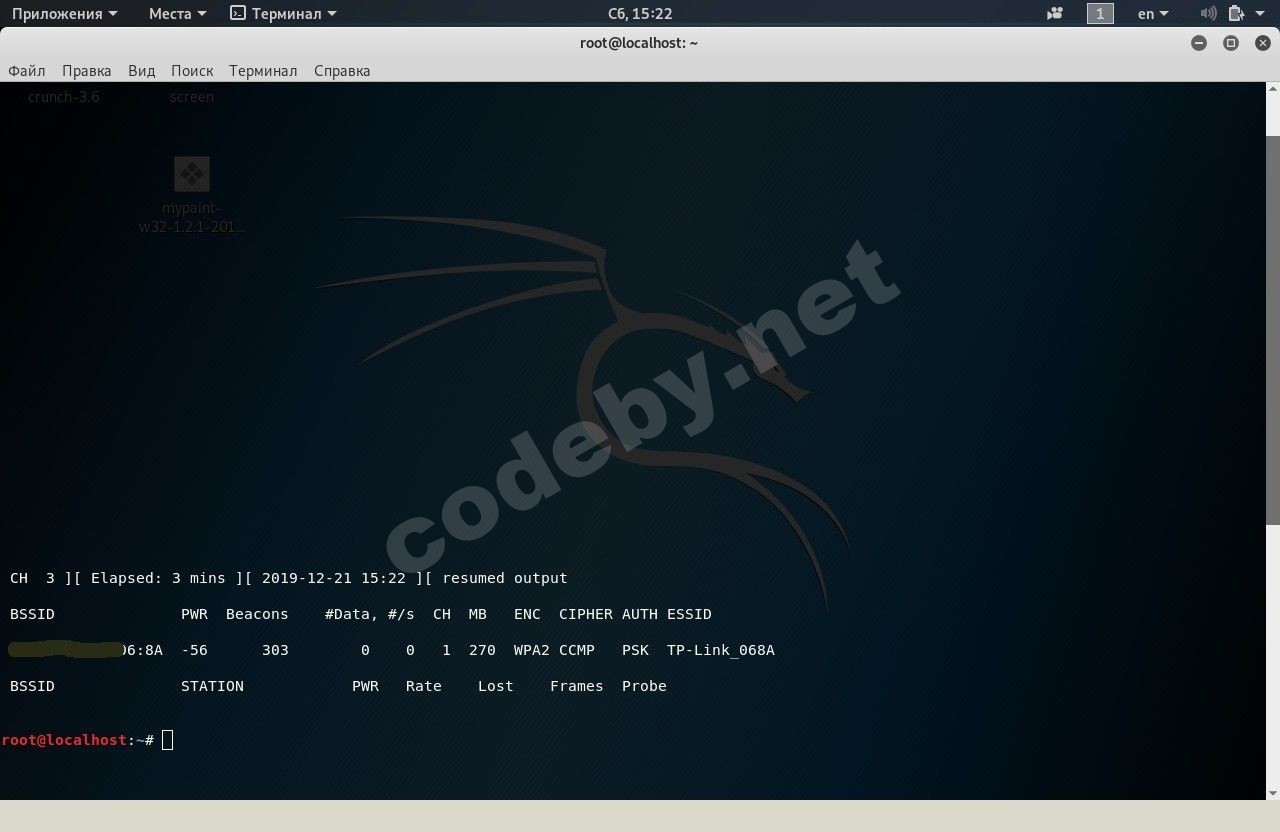Screen dimensions: 1280x832
Task: Click the red 'root@localhost' prompt text
Action: click(x=64, y=740)
